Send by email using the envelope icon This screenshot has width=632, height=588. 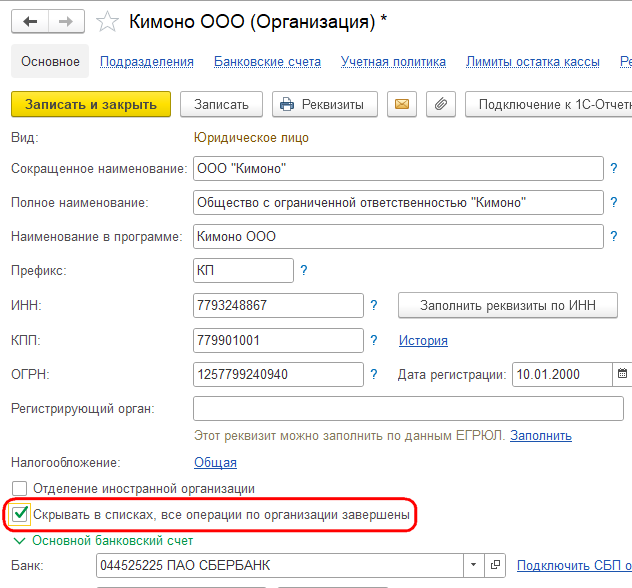coord(401,104)
